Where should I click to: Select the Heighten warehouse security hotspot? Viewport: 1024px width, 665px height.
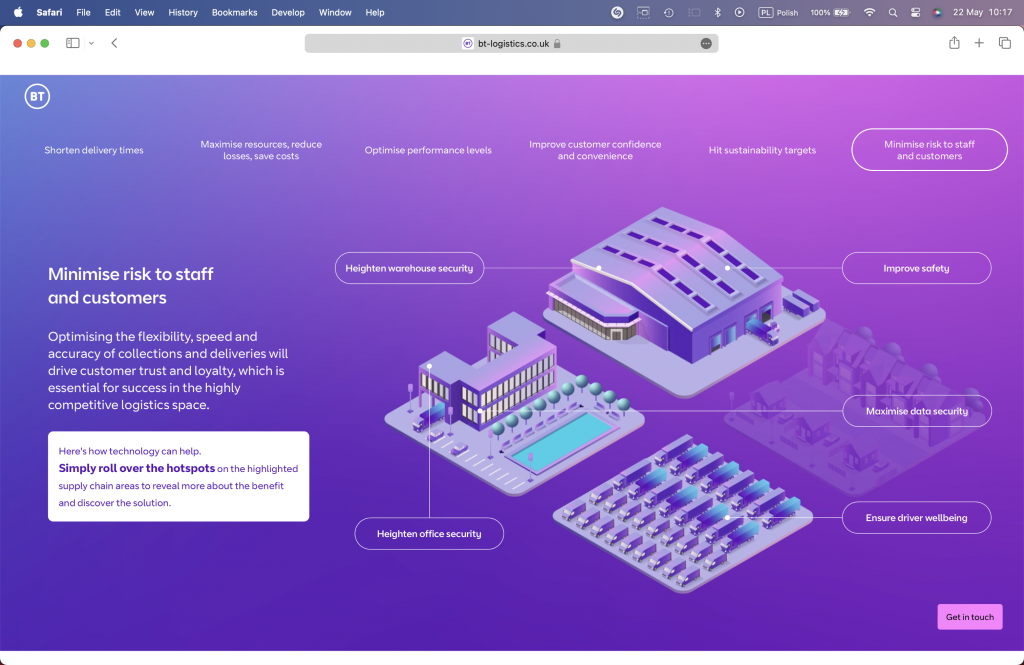pos(409,268)
